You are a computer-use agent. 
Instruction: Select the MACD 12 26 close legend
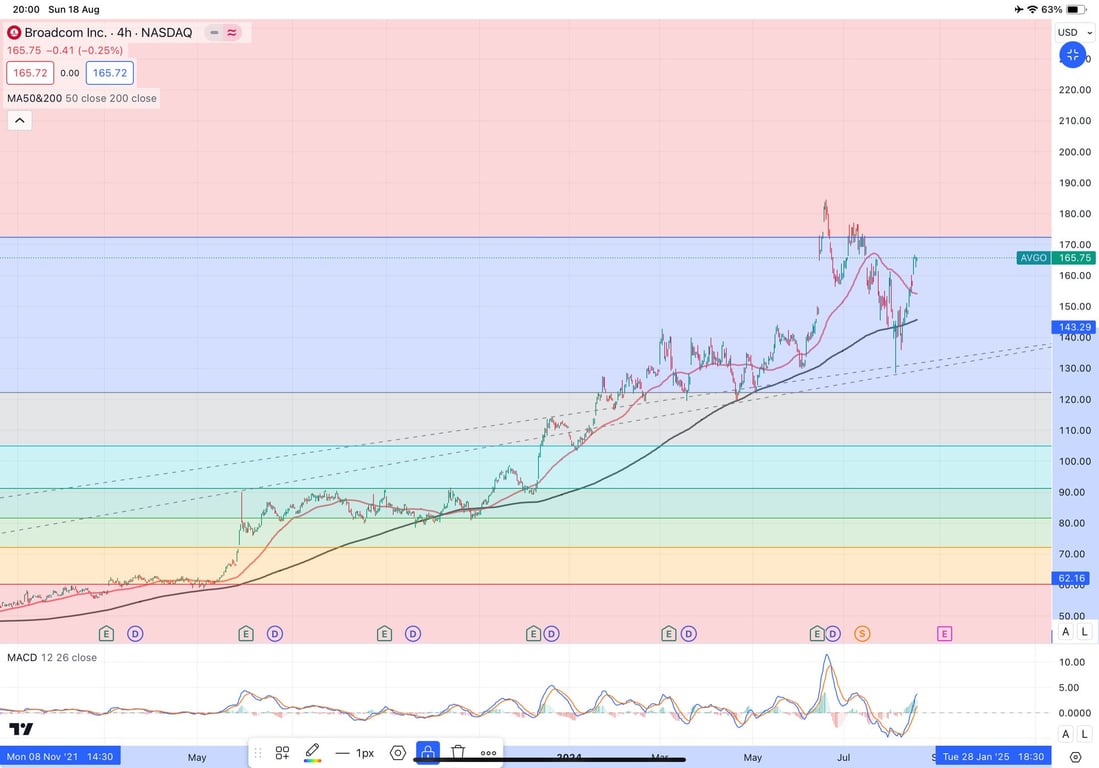(52, 657)
